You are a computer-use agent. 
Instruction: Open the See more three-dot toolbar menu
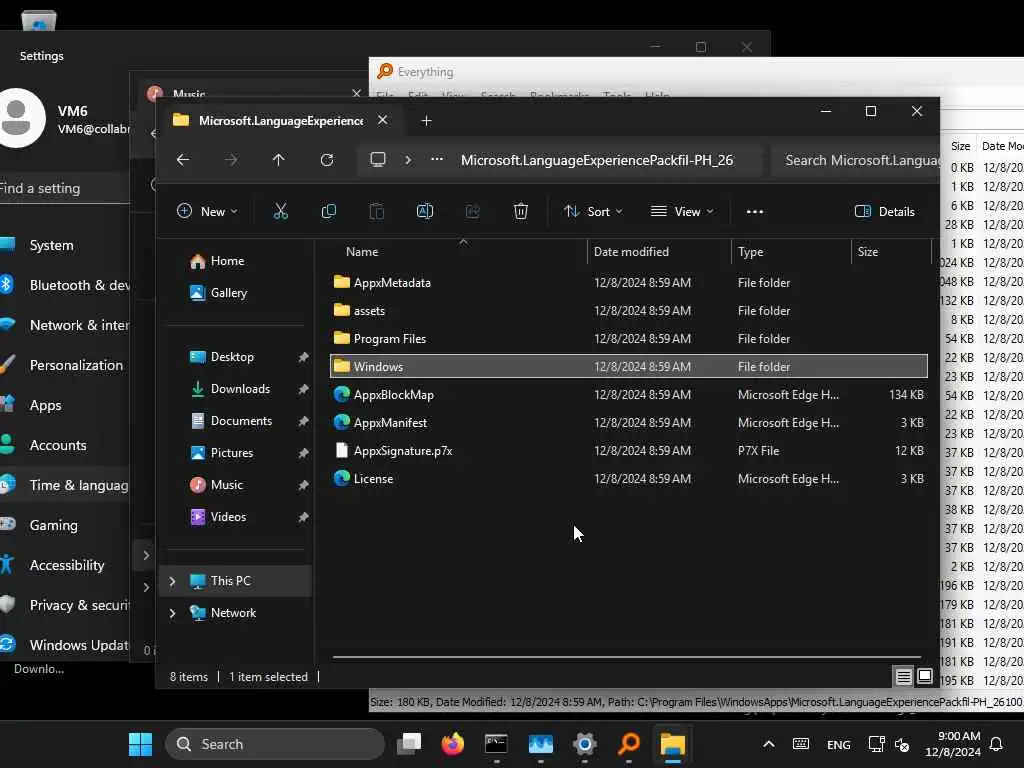click(755, 212)
